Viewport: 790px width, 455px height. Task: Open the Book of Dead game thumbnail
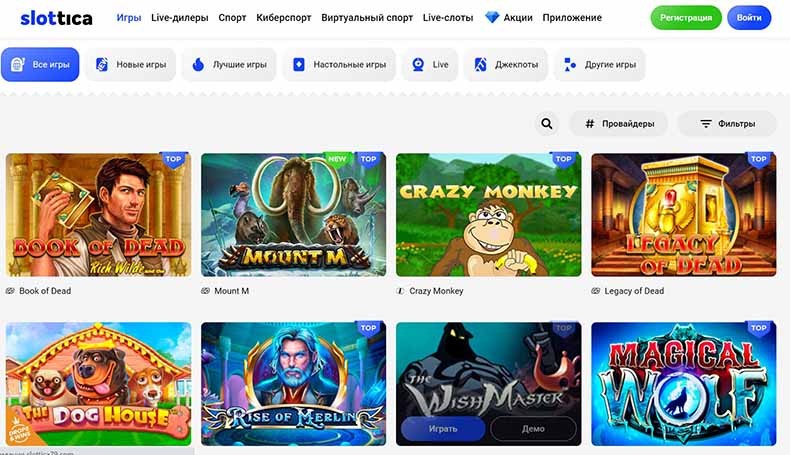coord(98,215)
